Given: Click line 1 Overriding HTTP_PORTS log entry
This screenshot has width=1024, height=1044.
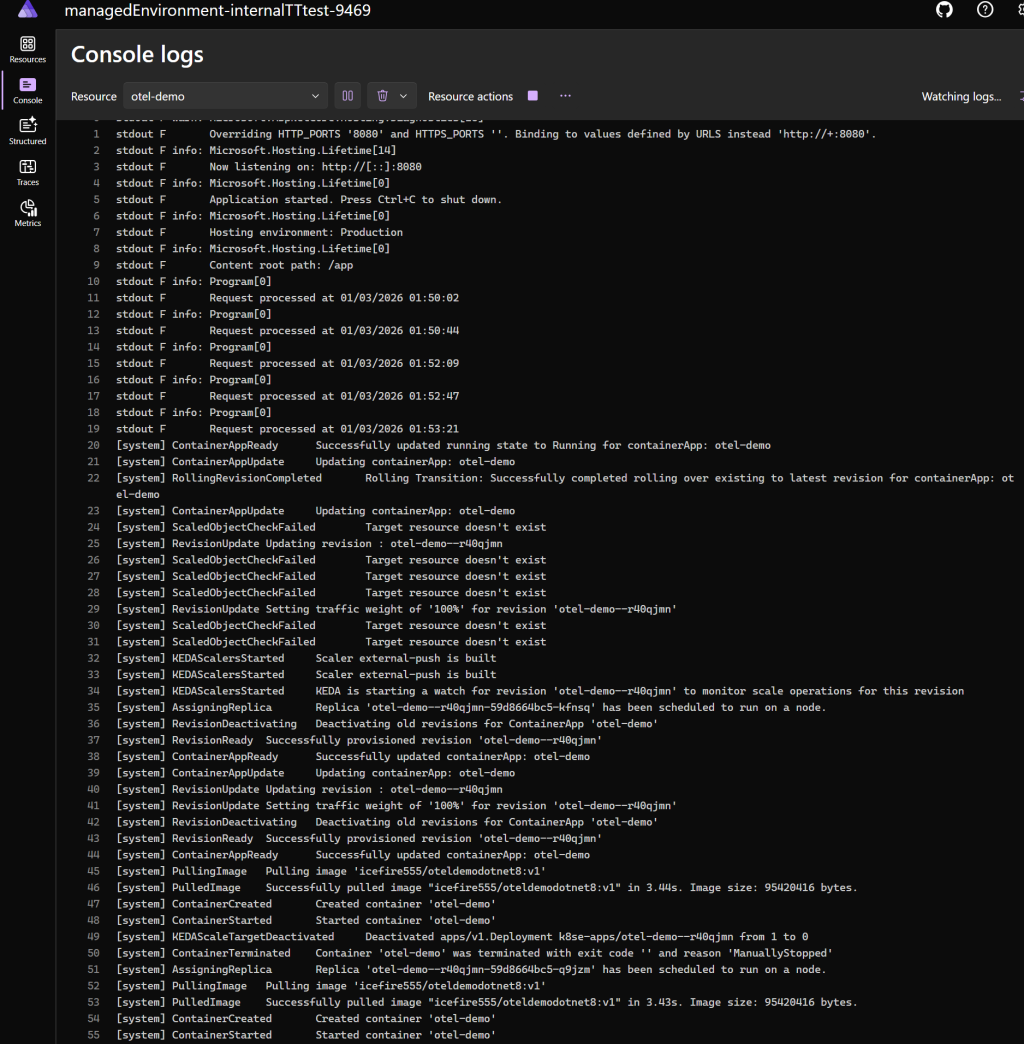Looking at the screenshot, I should (496, 134).
